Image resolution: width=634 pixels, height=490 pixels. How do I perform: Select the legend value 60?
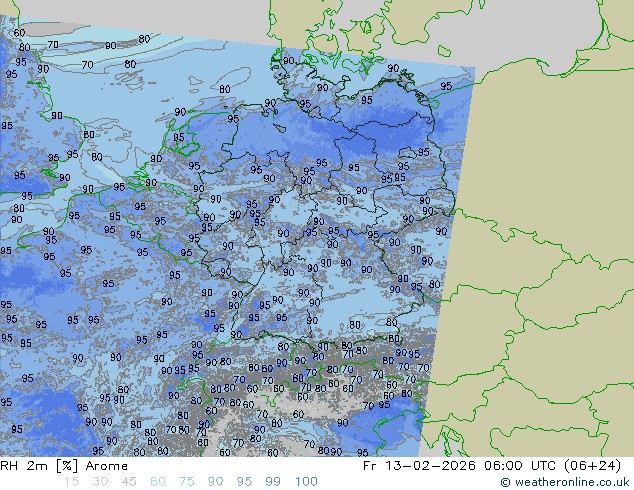click(x=158, y=482)
